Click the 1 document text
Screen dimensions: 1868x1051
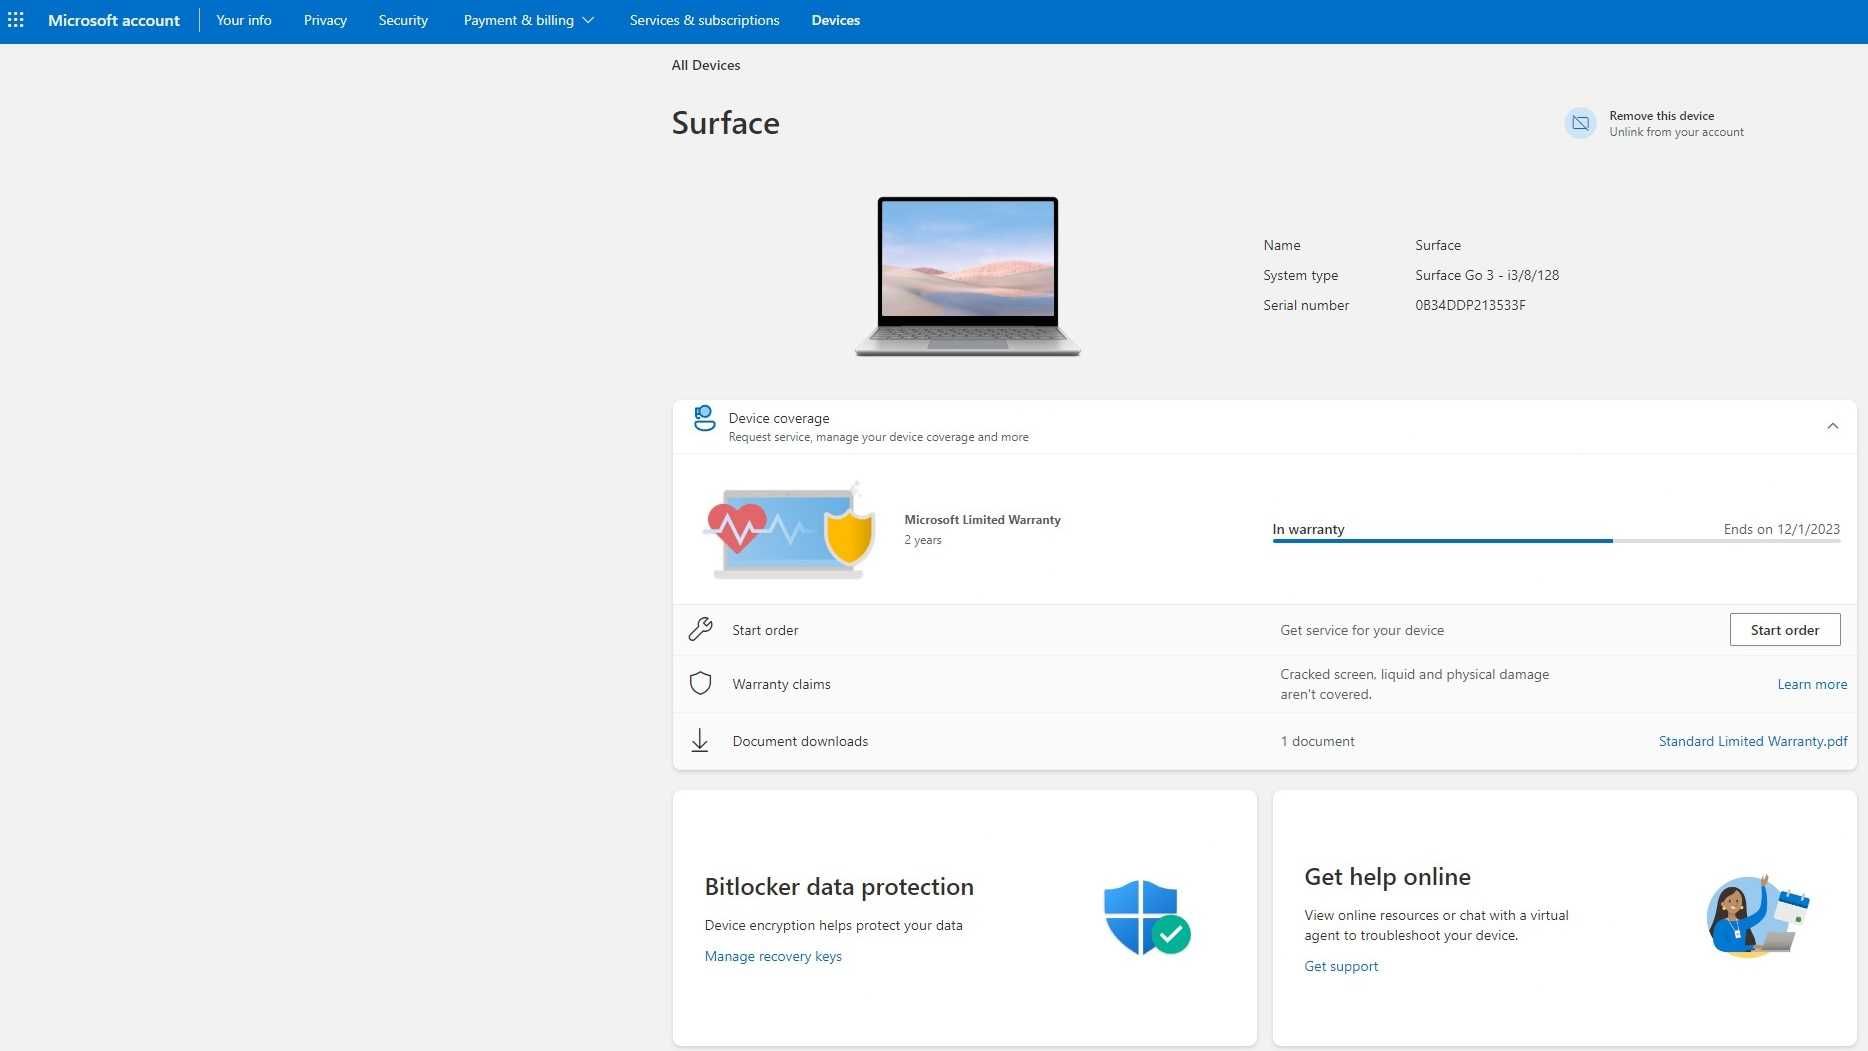tap(1317, 741)
